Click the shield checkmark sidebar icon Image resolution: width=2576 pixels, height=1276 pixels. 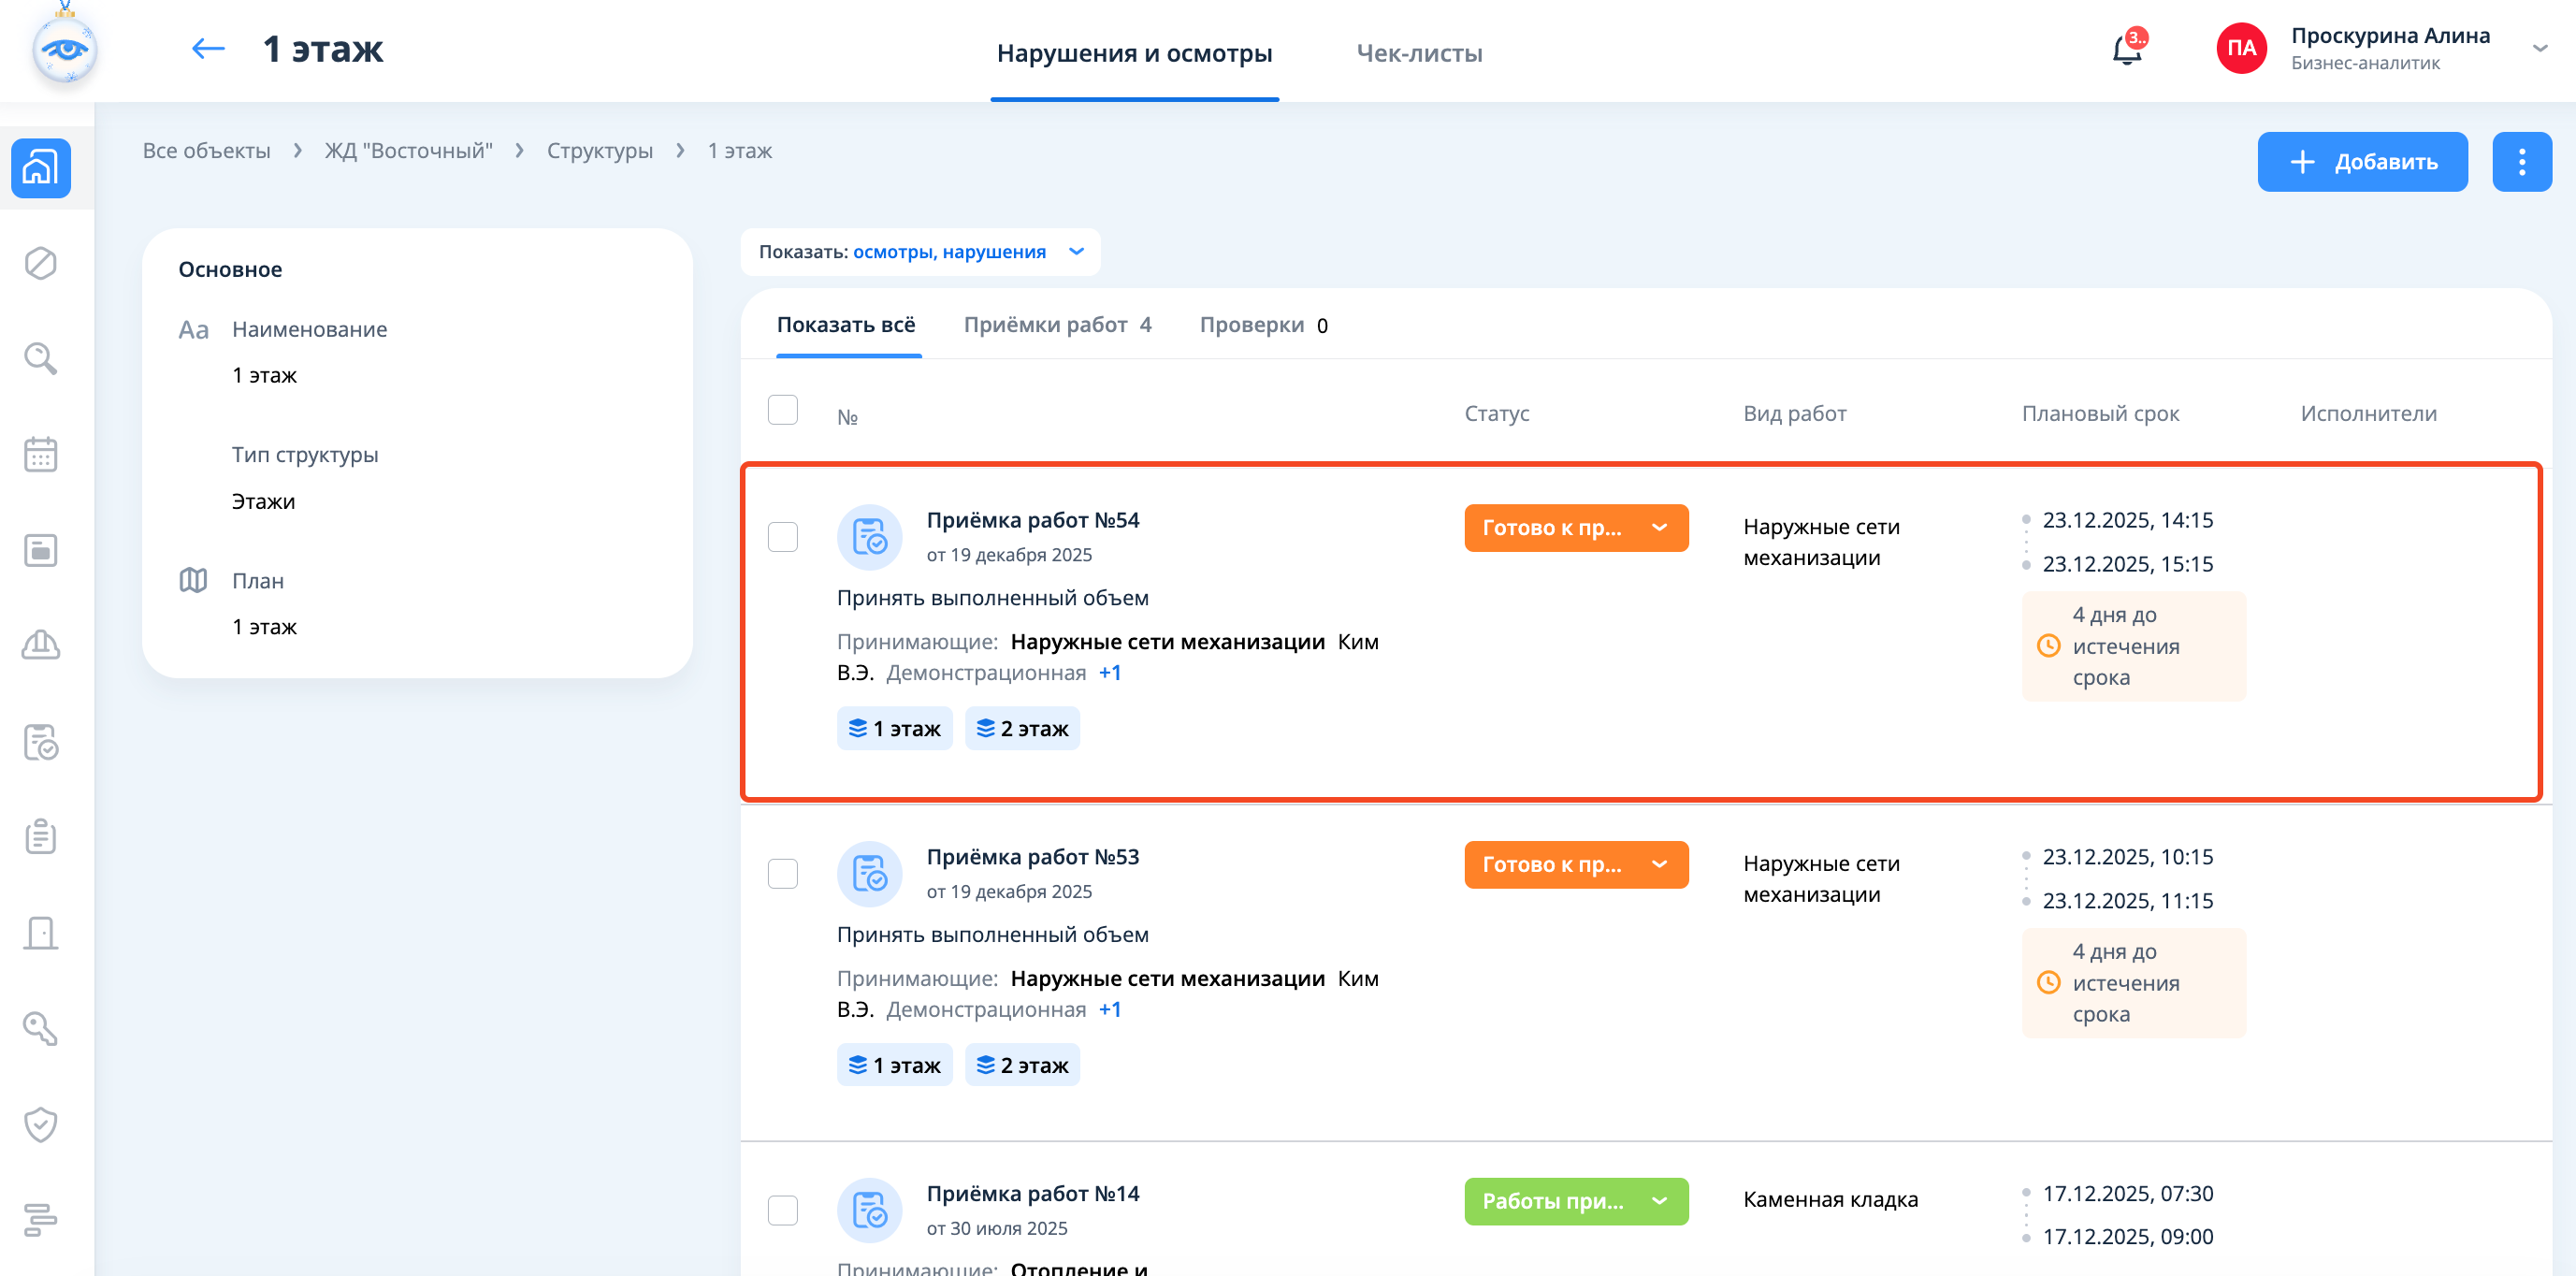(x=40, y=1124)
